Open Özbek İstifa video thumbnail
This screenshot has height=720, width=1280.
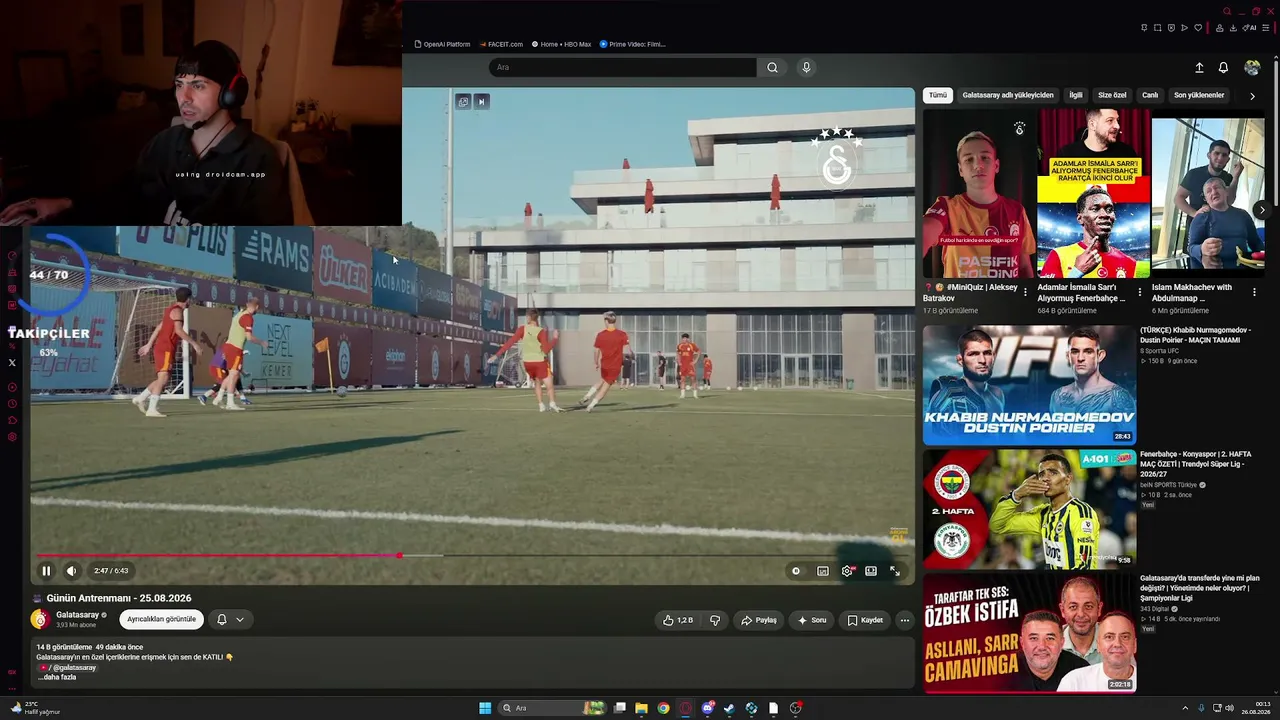tap(1029, 632)
